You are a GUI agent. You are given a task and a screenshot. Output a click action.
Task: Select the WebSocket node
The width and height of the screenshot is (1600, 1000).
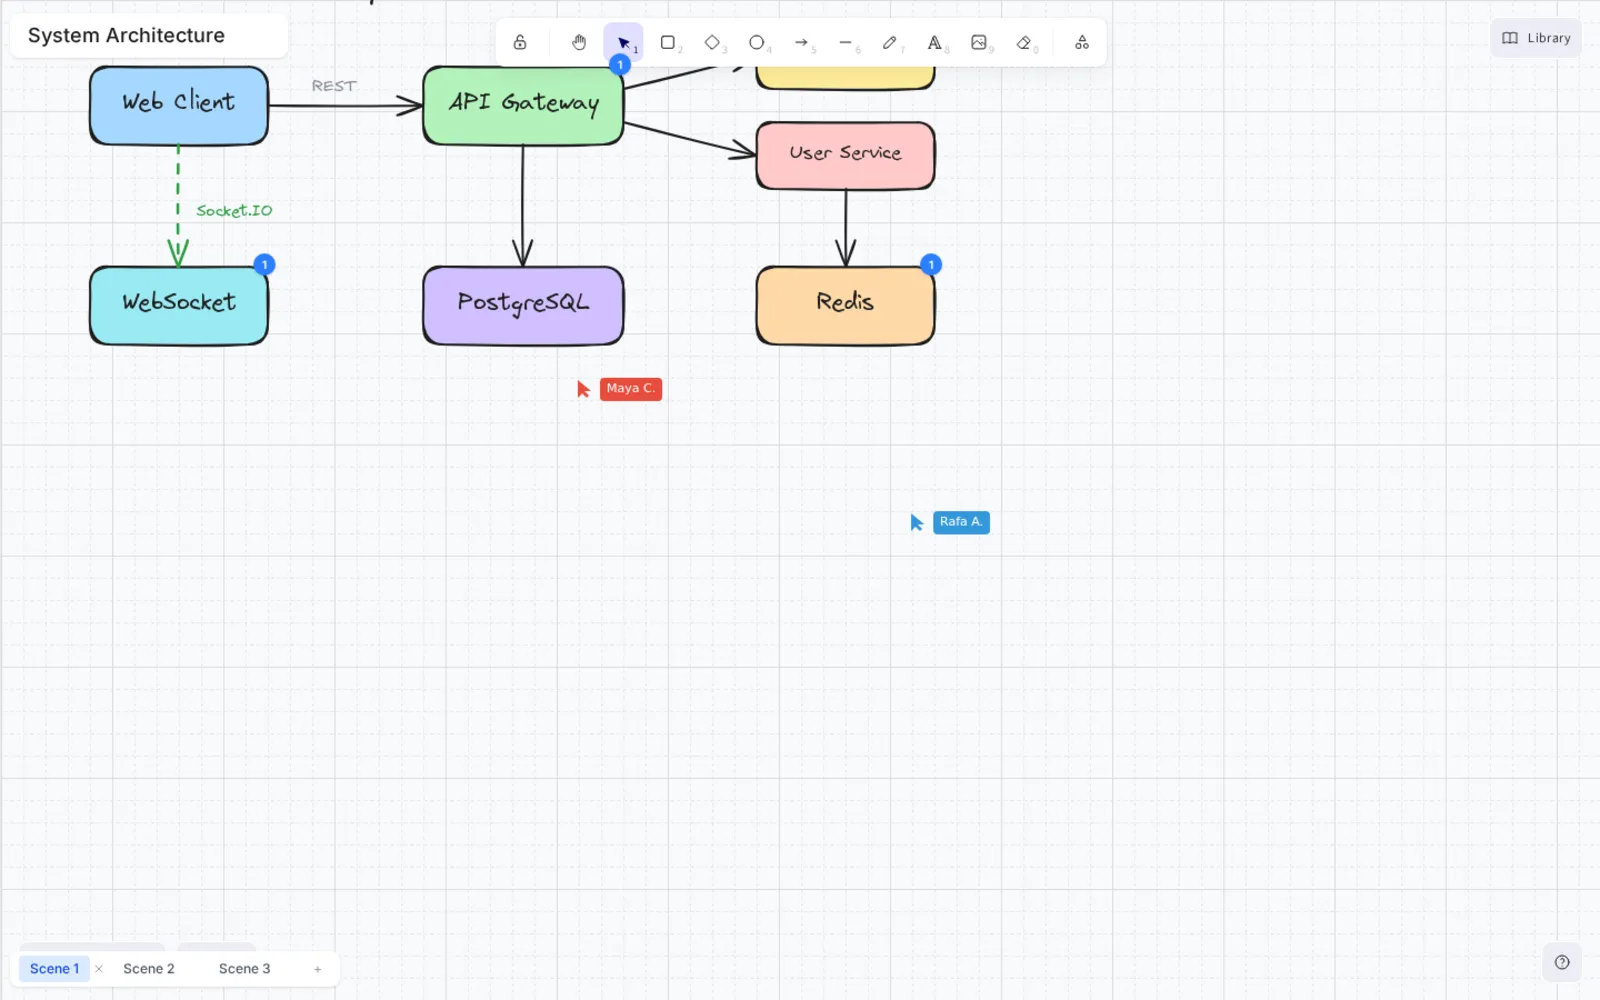point(179,305)
